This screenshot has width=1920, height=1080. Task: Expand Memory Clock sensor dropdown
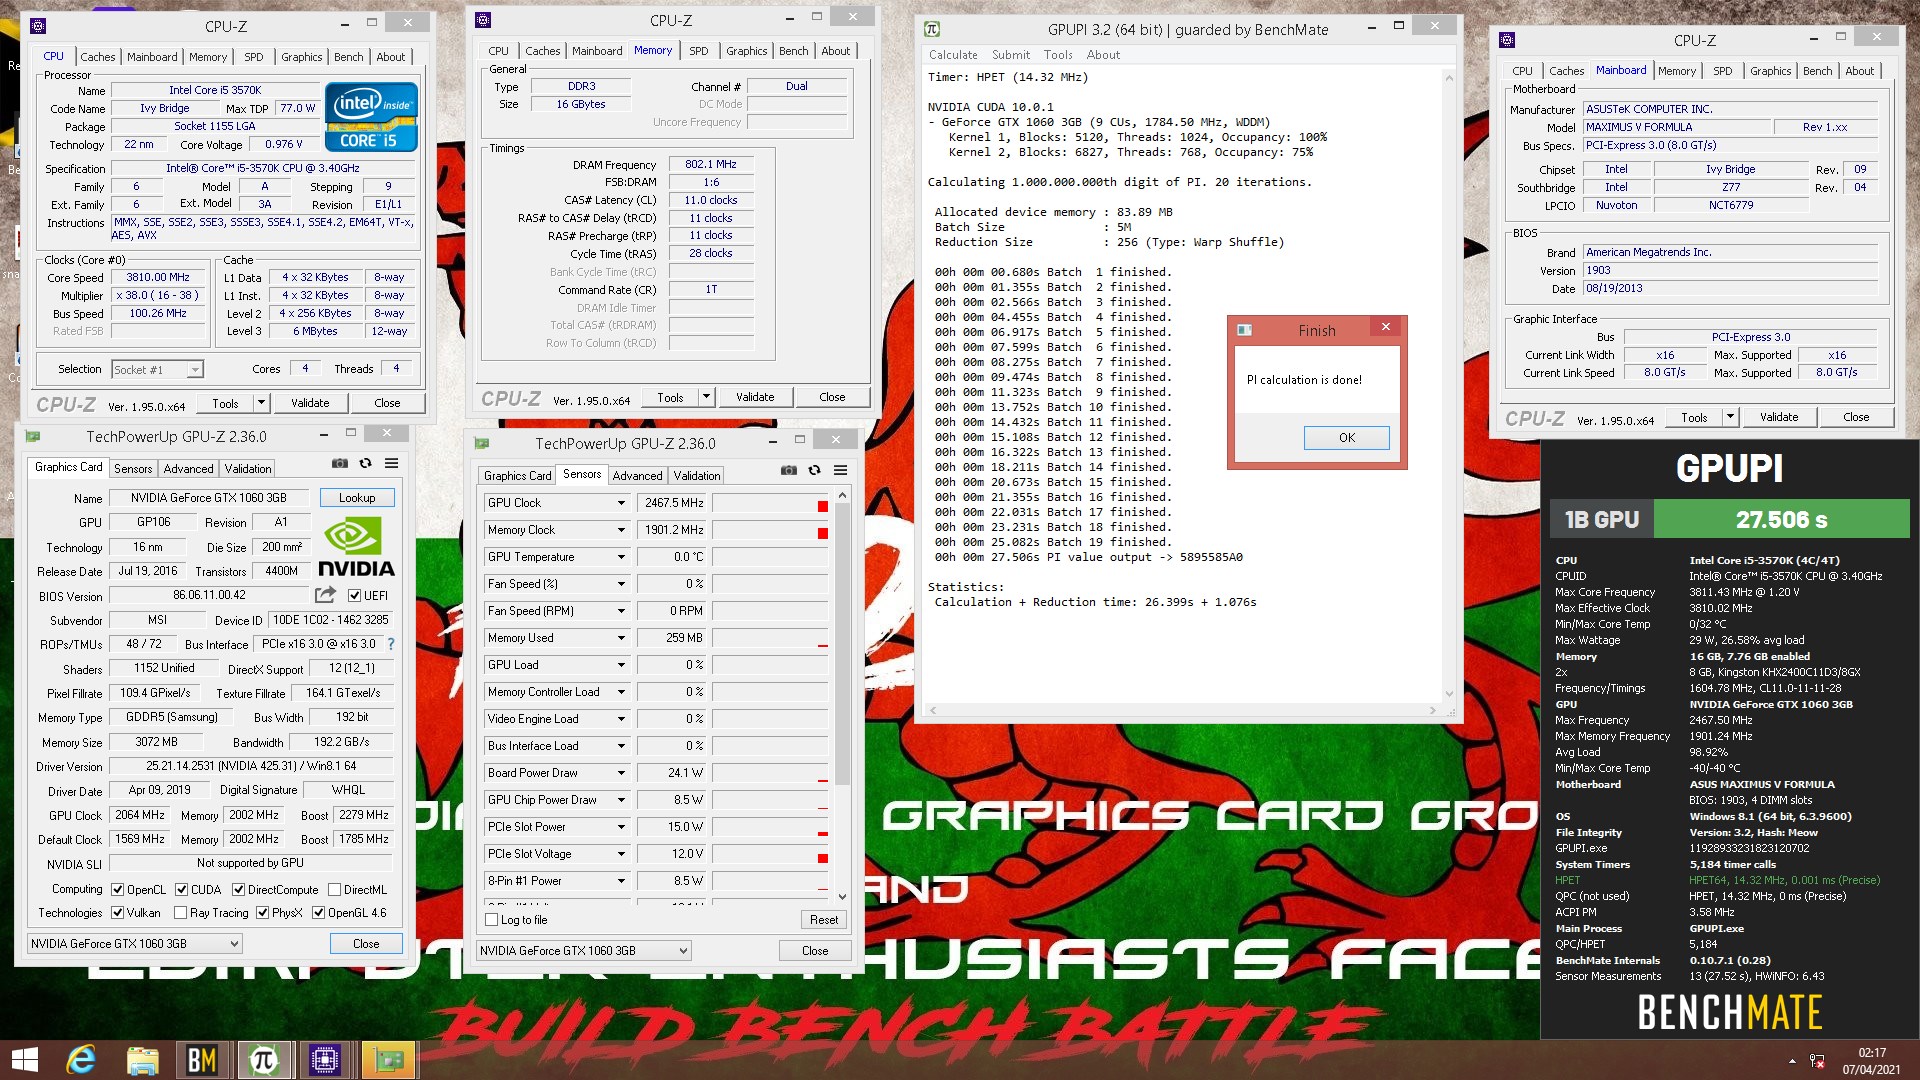click(x=621, y=530)
